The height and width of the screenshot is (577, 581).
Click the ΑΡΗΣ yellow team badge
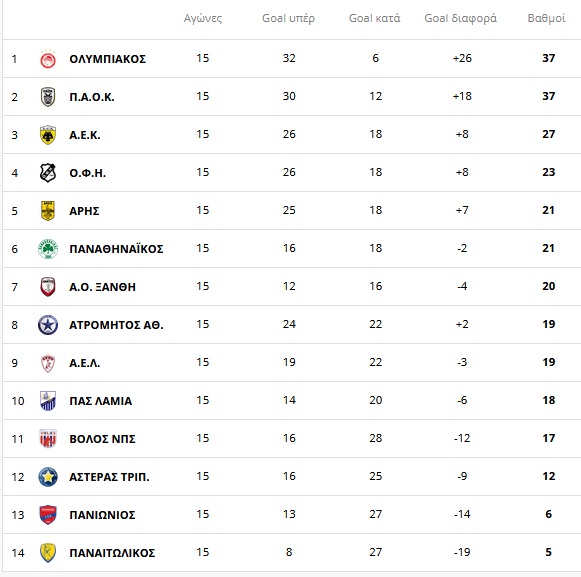point(48,211)
